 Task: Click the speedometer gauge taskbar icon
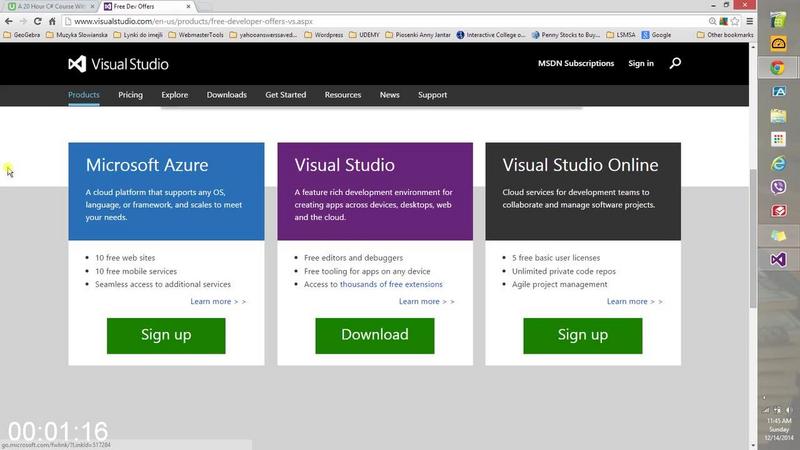tap(778, 44)
